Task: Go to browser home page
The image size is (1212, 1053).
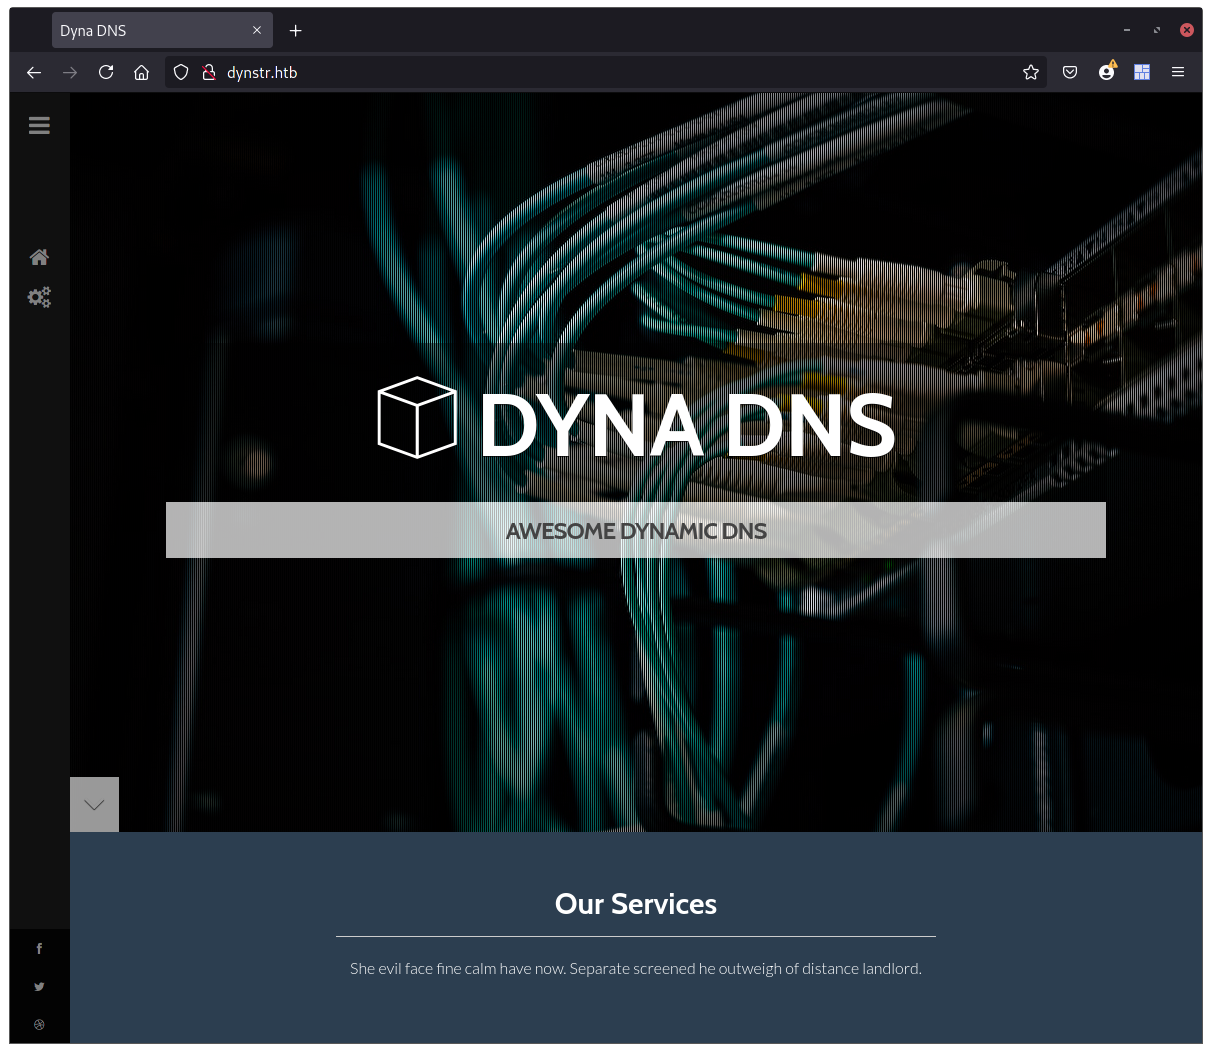Action: coord(141,72)
